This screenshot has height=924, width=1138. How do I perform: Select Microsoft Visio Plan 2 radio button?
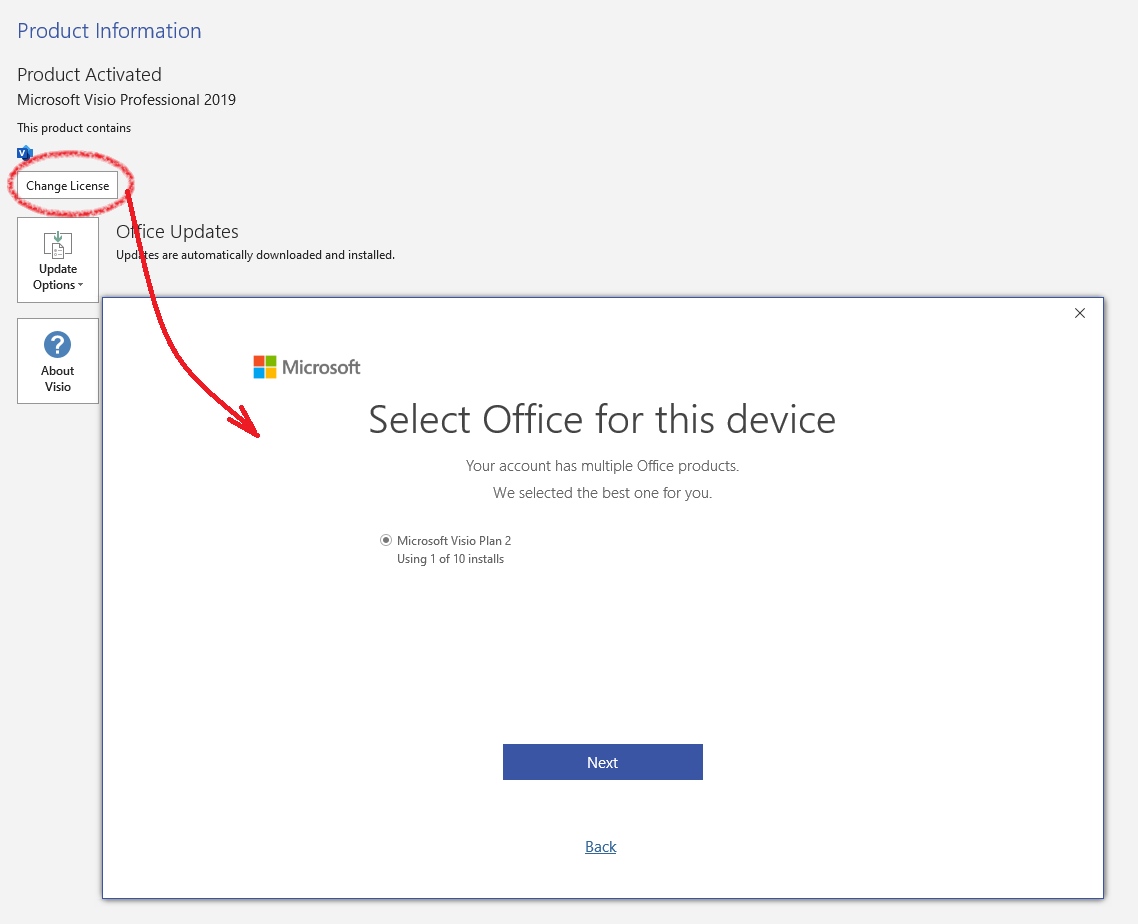[386, 540]
